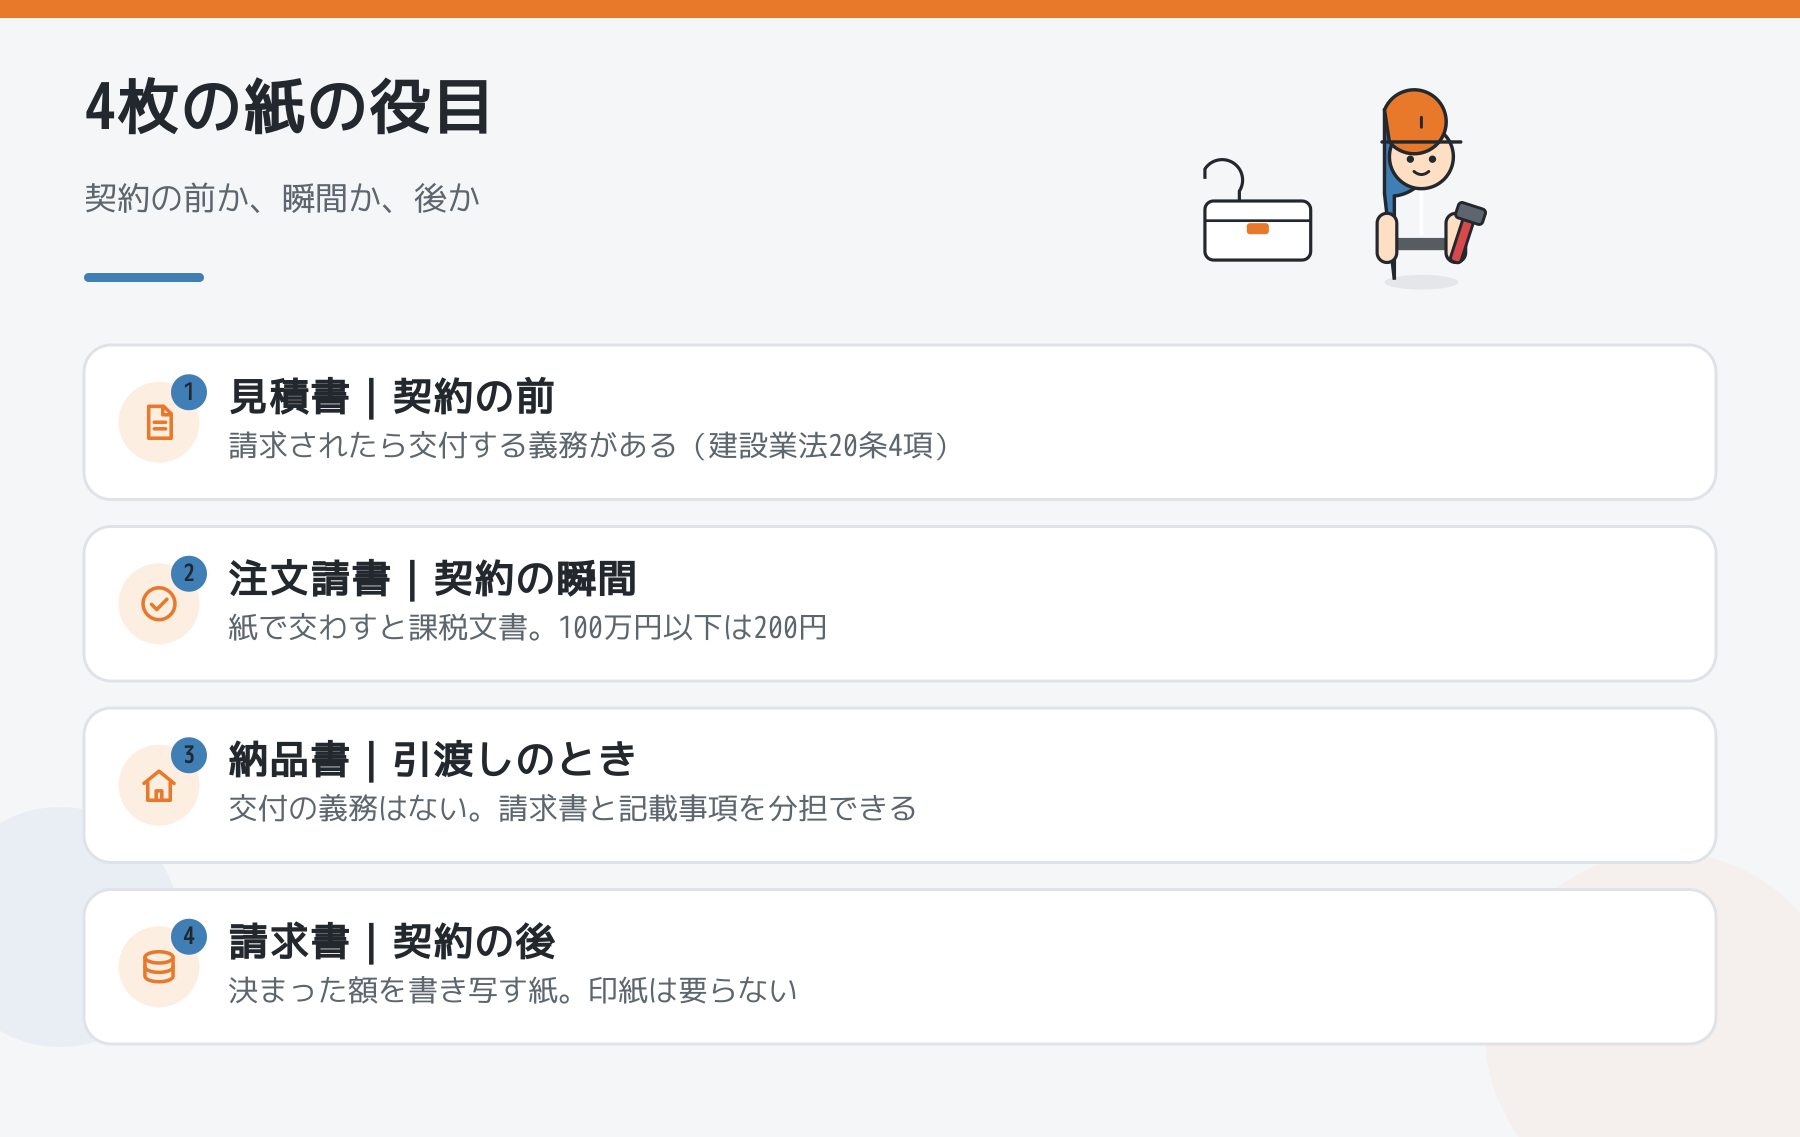
Task: Click the coin stack icon beside 請求書
Action: click(159, 967)
